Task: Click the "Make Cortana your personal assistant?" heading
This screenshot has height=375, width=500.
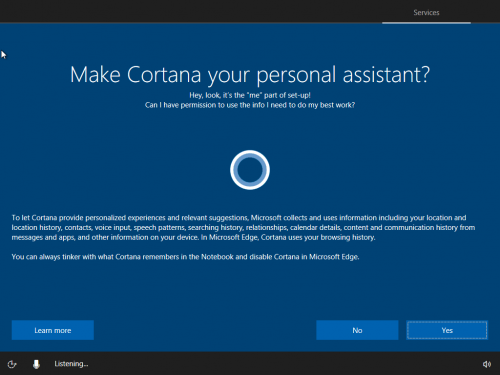Action: click(250, 74)
